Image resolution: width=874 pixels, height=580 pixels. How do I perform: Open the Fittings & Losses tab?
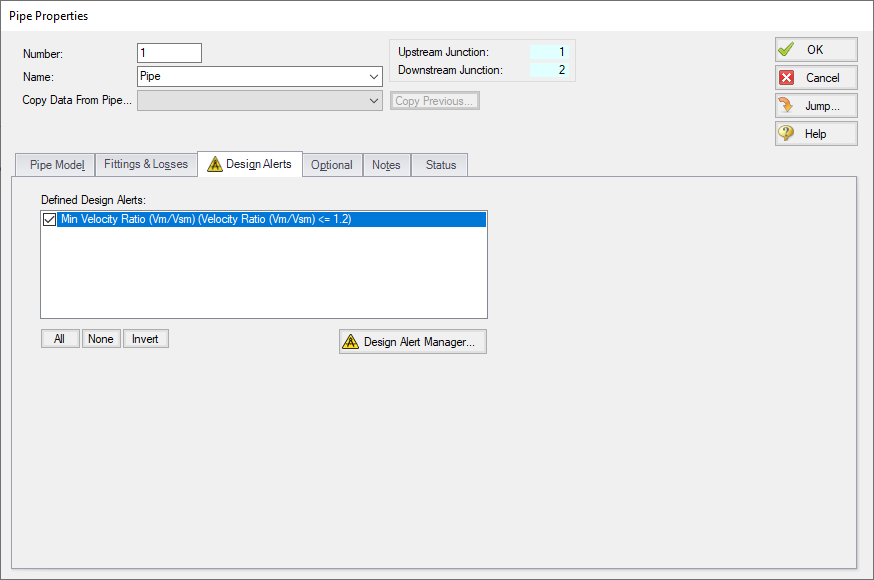tap(146, 165)
